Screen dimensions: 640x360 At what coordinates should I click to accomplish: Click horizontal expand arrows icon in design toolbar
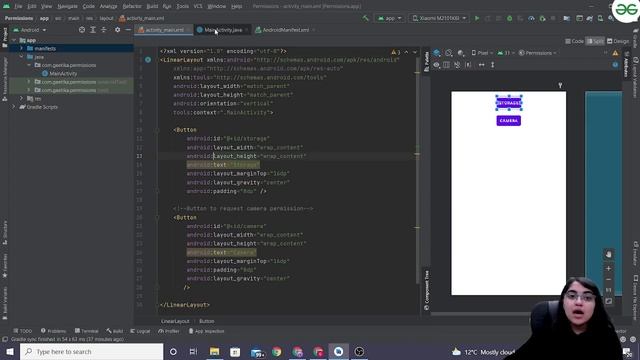(482, 65)
